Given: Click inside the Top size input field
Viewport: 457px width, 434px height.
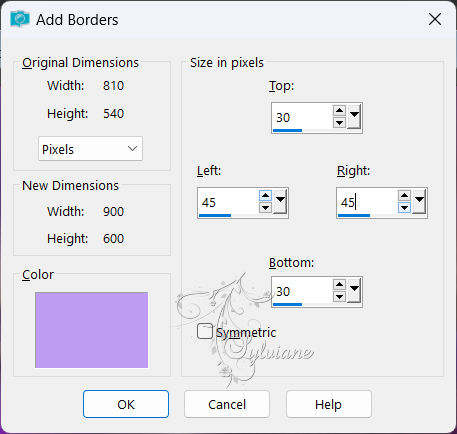Looking at the screenshot, I should [302, 117].
